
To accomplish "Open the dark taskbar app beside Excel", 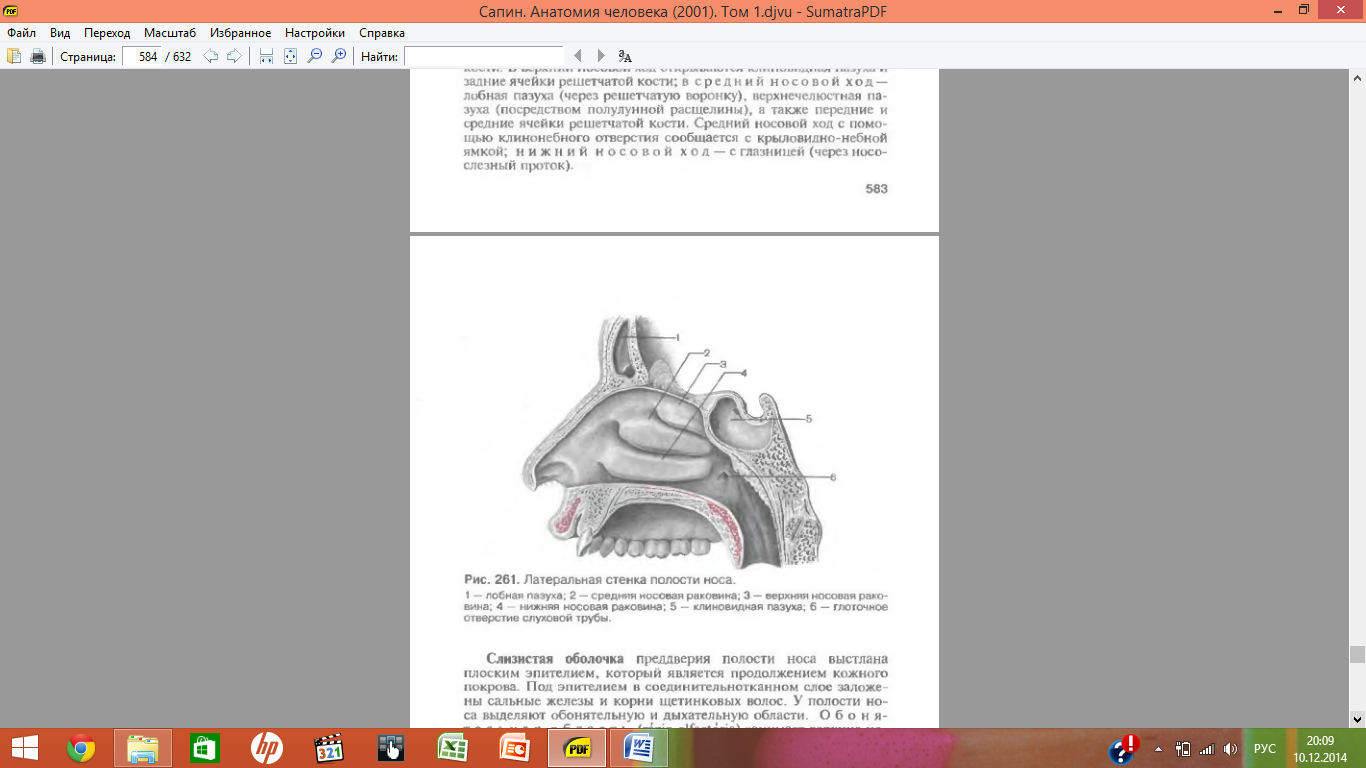I will point(391,747).
